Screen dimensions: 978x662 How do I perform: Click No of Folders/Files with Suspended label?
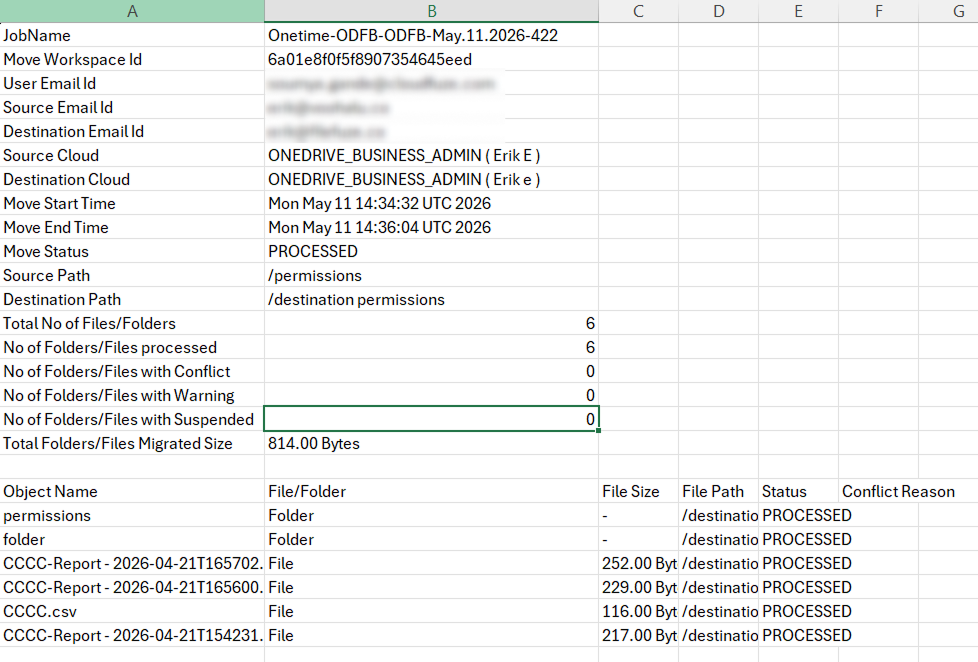pyautogui.click(x=128, y=419)
